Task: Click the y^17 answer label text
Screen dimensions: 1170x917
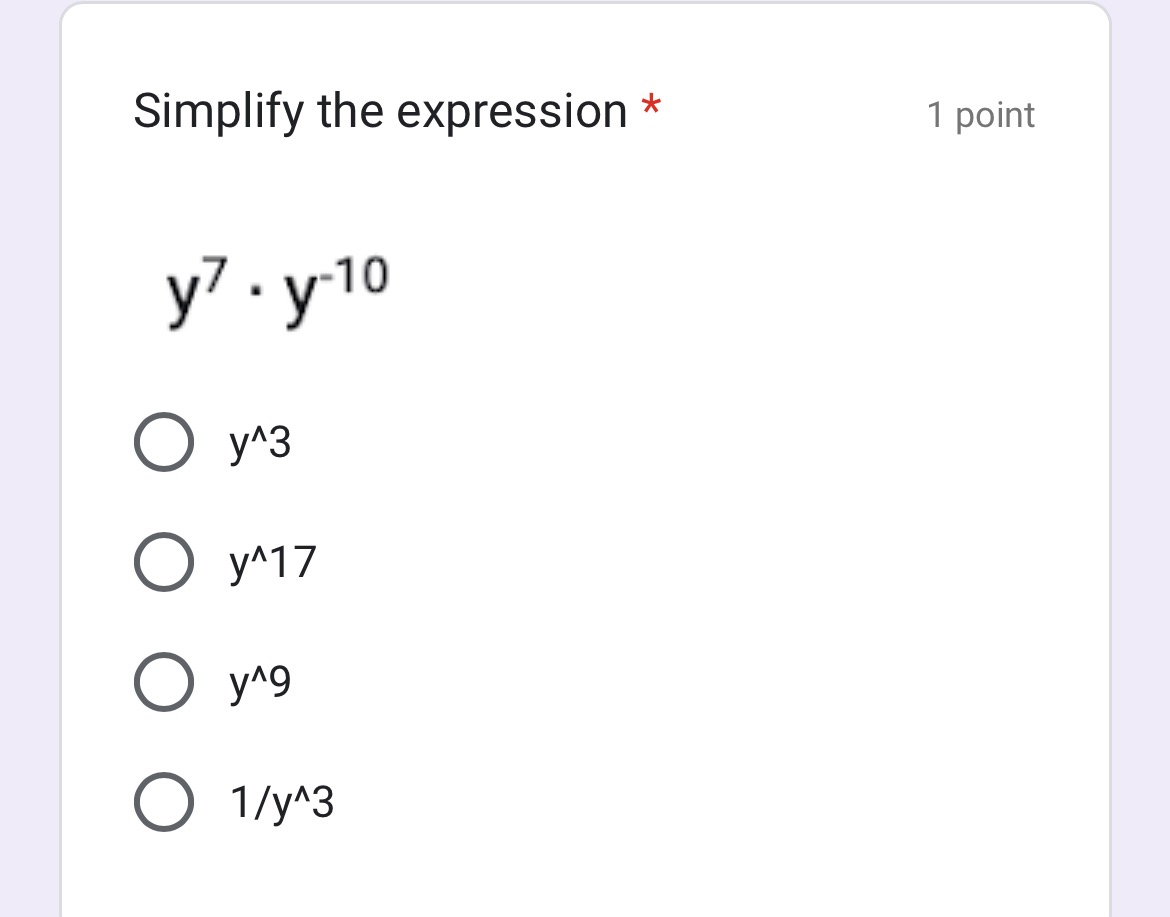Action: click(x=273, y=563)
